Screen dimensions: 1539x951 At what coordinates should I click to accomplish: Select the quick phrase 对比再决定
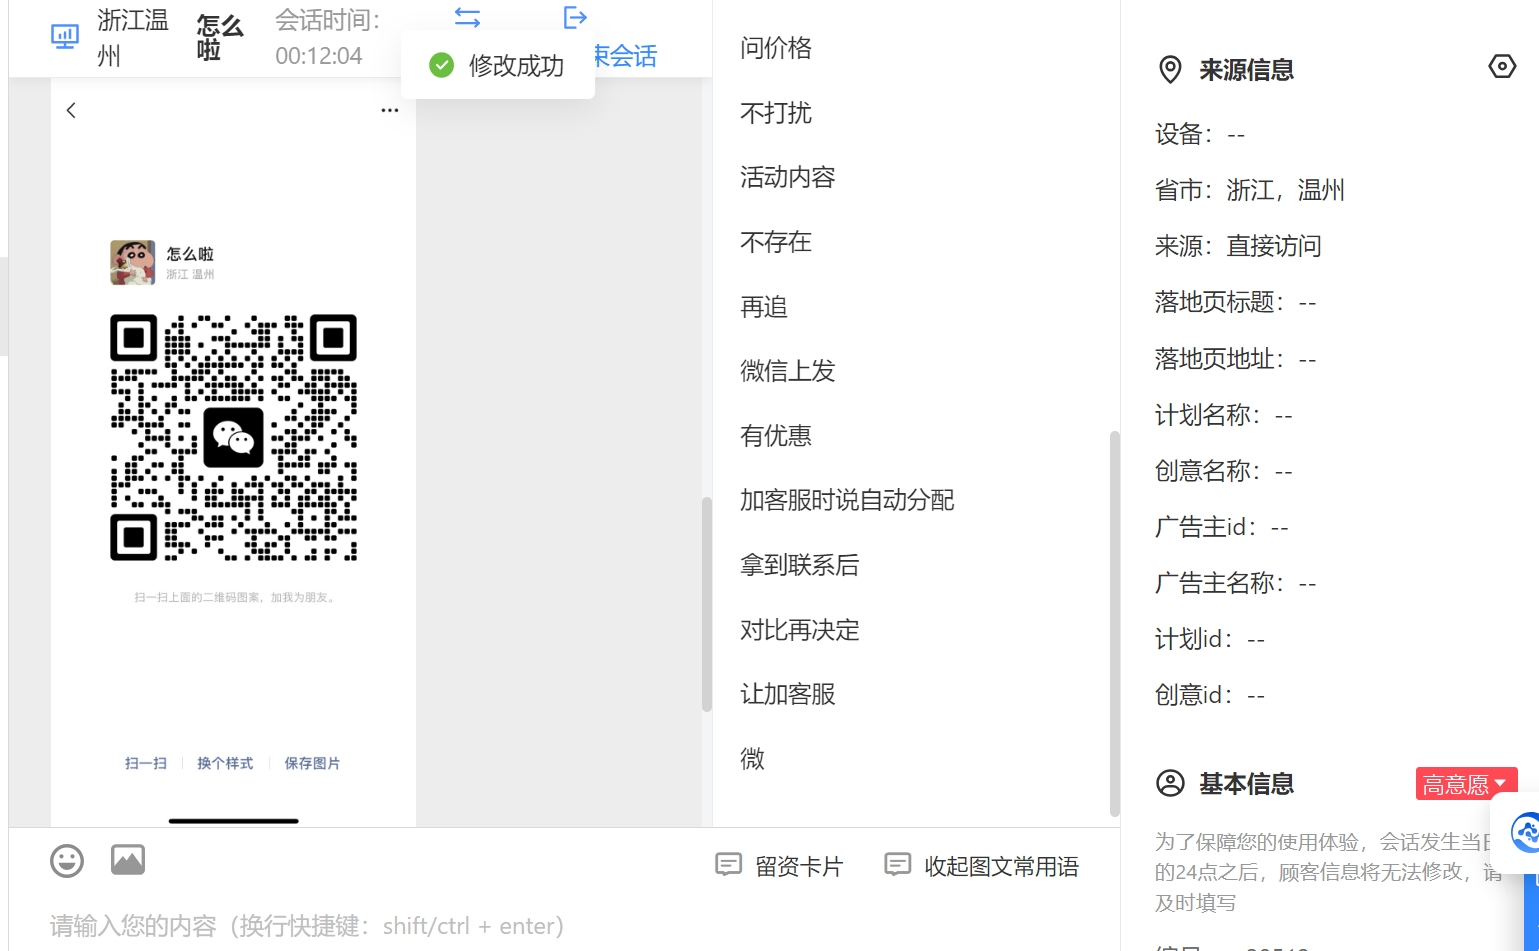pos(800,630)
